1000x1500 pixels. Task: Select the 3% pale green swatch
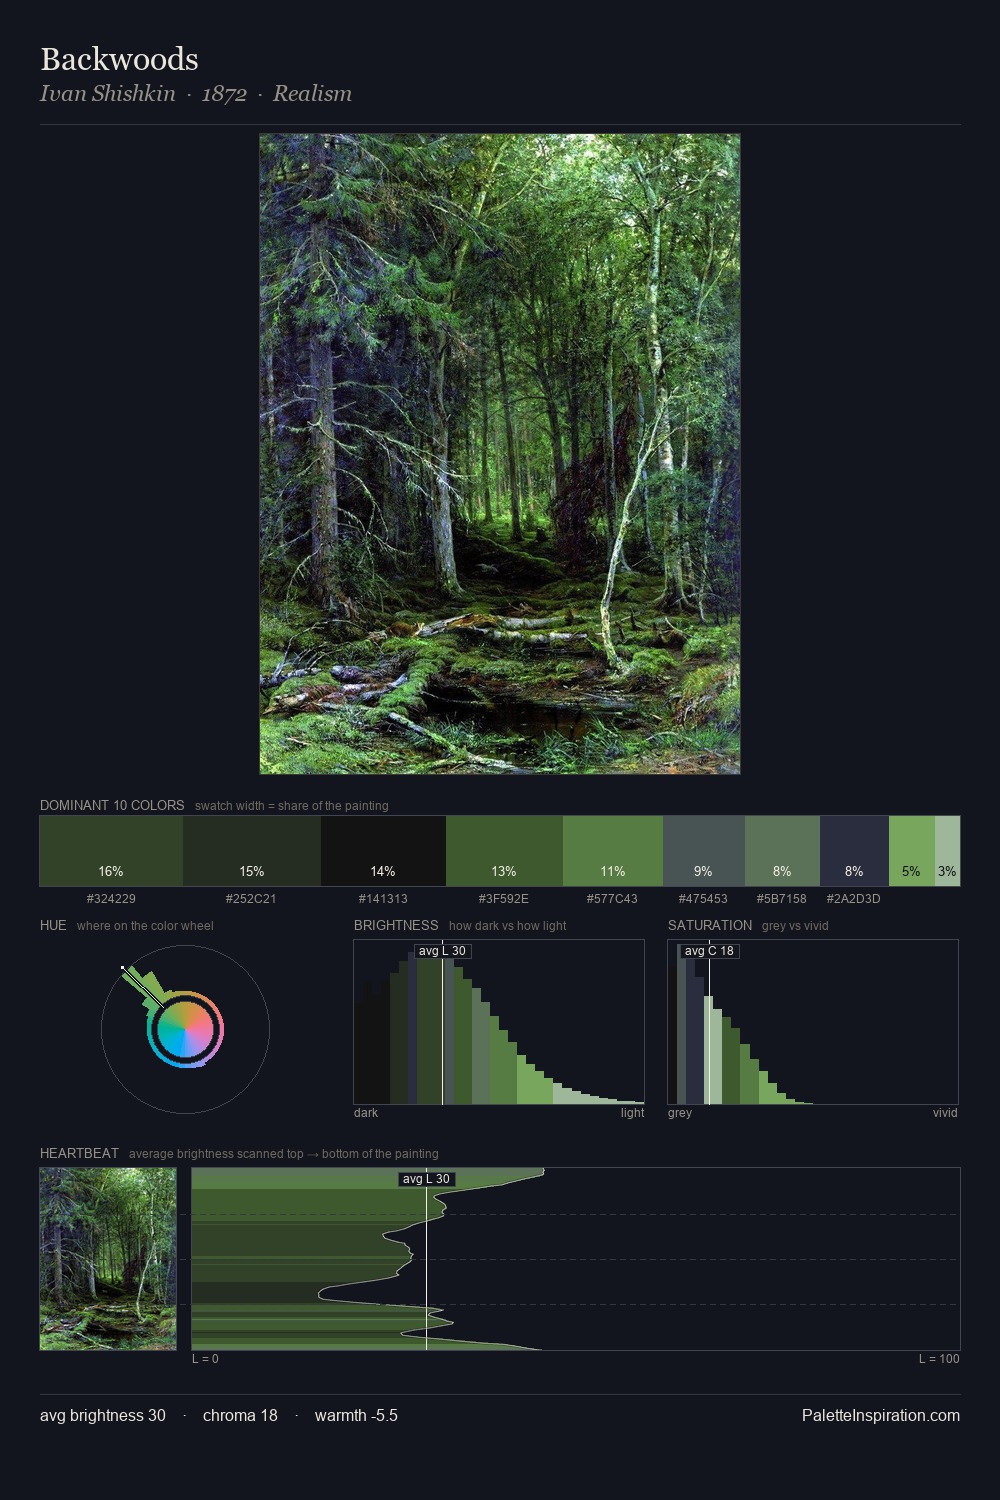[947, 851]
